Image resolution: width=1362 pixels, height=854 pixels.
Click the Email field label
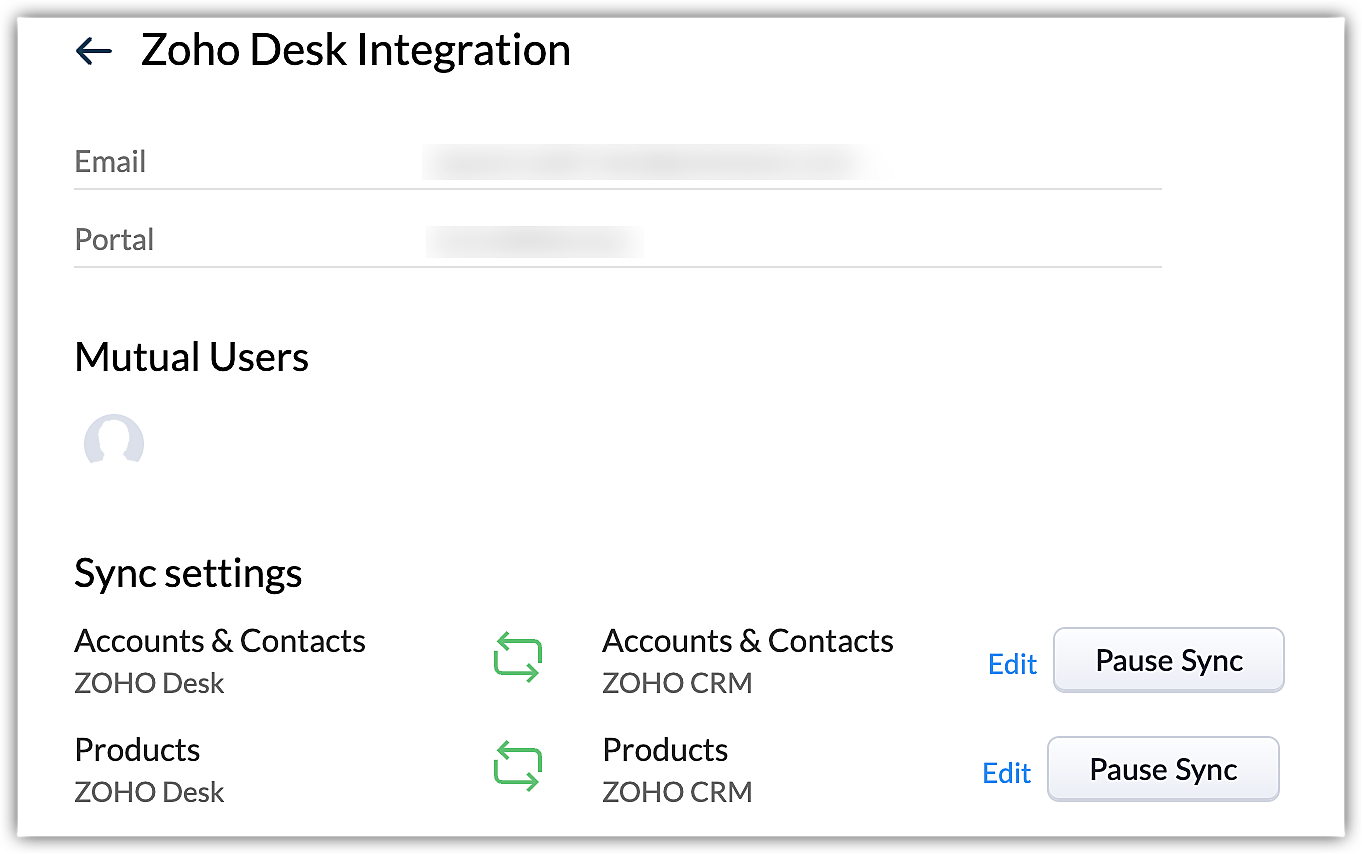pos(110,161)
